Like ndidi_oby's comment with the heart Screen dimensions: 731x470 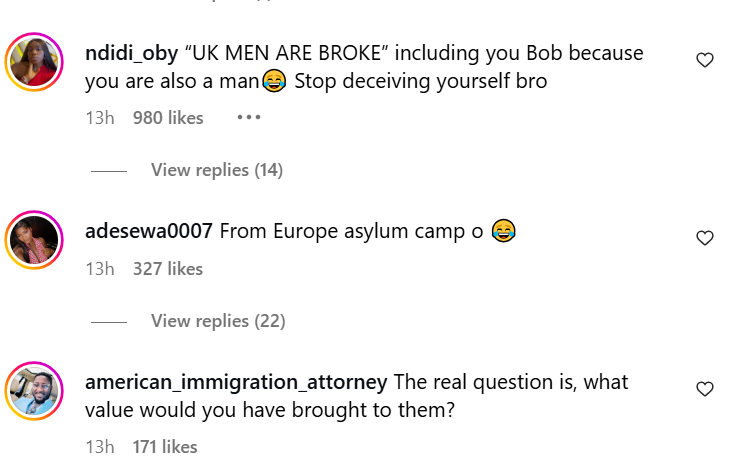pos(705,60)
